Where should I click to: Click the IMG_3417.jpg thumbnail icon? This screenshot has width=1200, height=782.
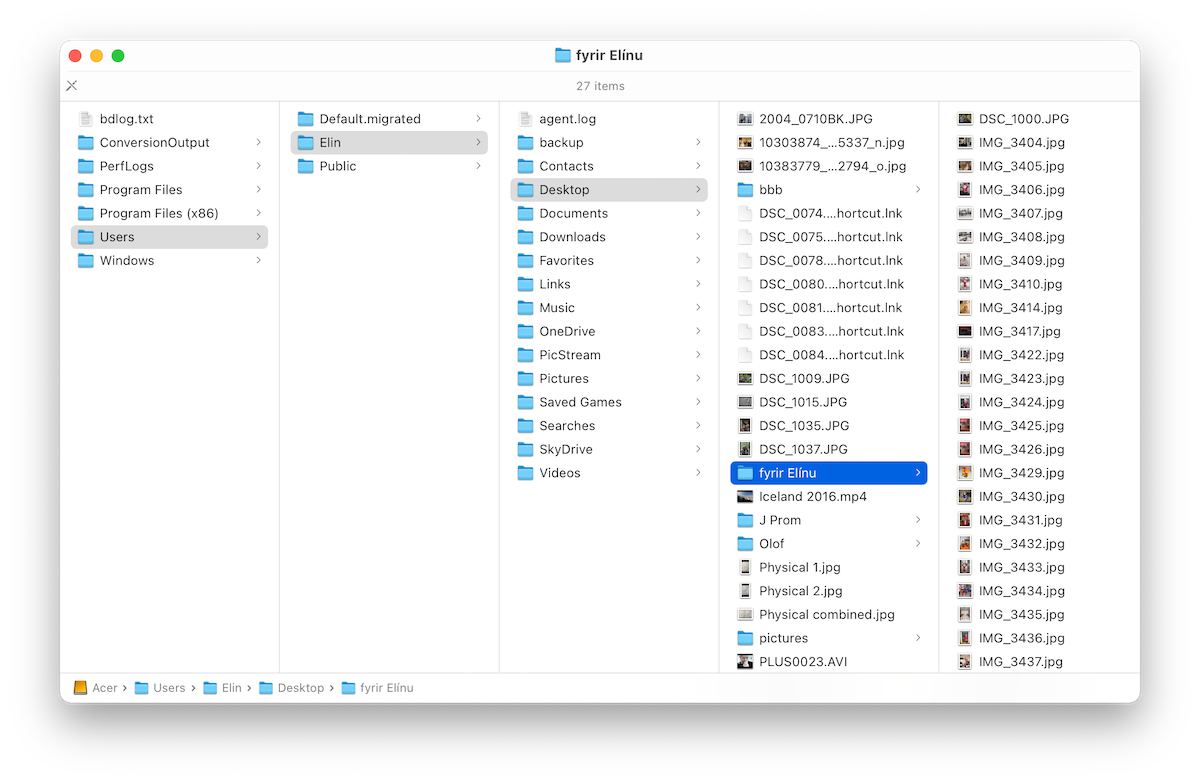965,331
